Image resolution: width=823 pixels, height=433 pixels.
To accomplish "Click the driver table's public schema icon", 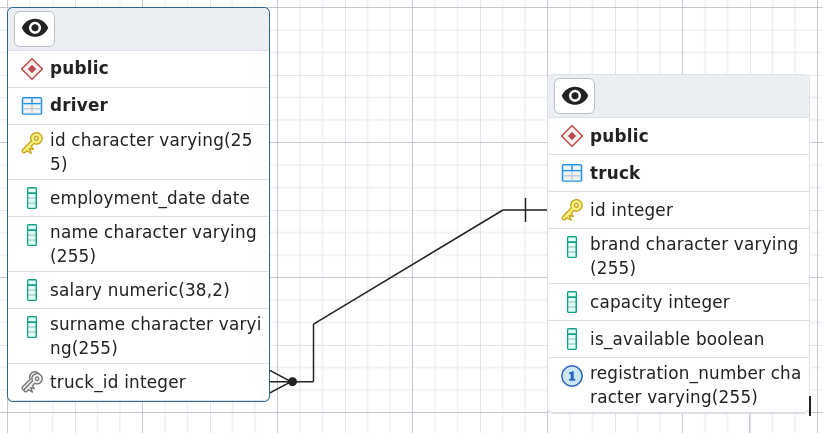I will click(32, 69).
